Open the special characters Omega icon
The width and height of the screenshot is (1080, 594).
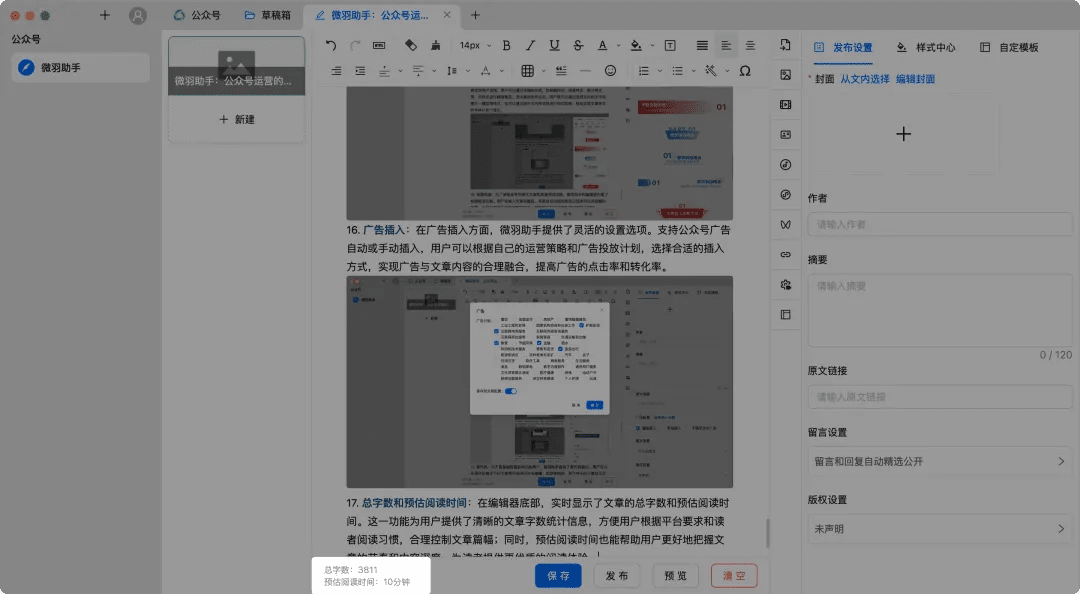(744, 71)
